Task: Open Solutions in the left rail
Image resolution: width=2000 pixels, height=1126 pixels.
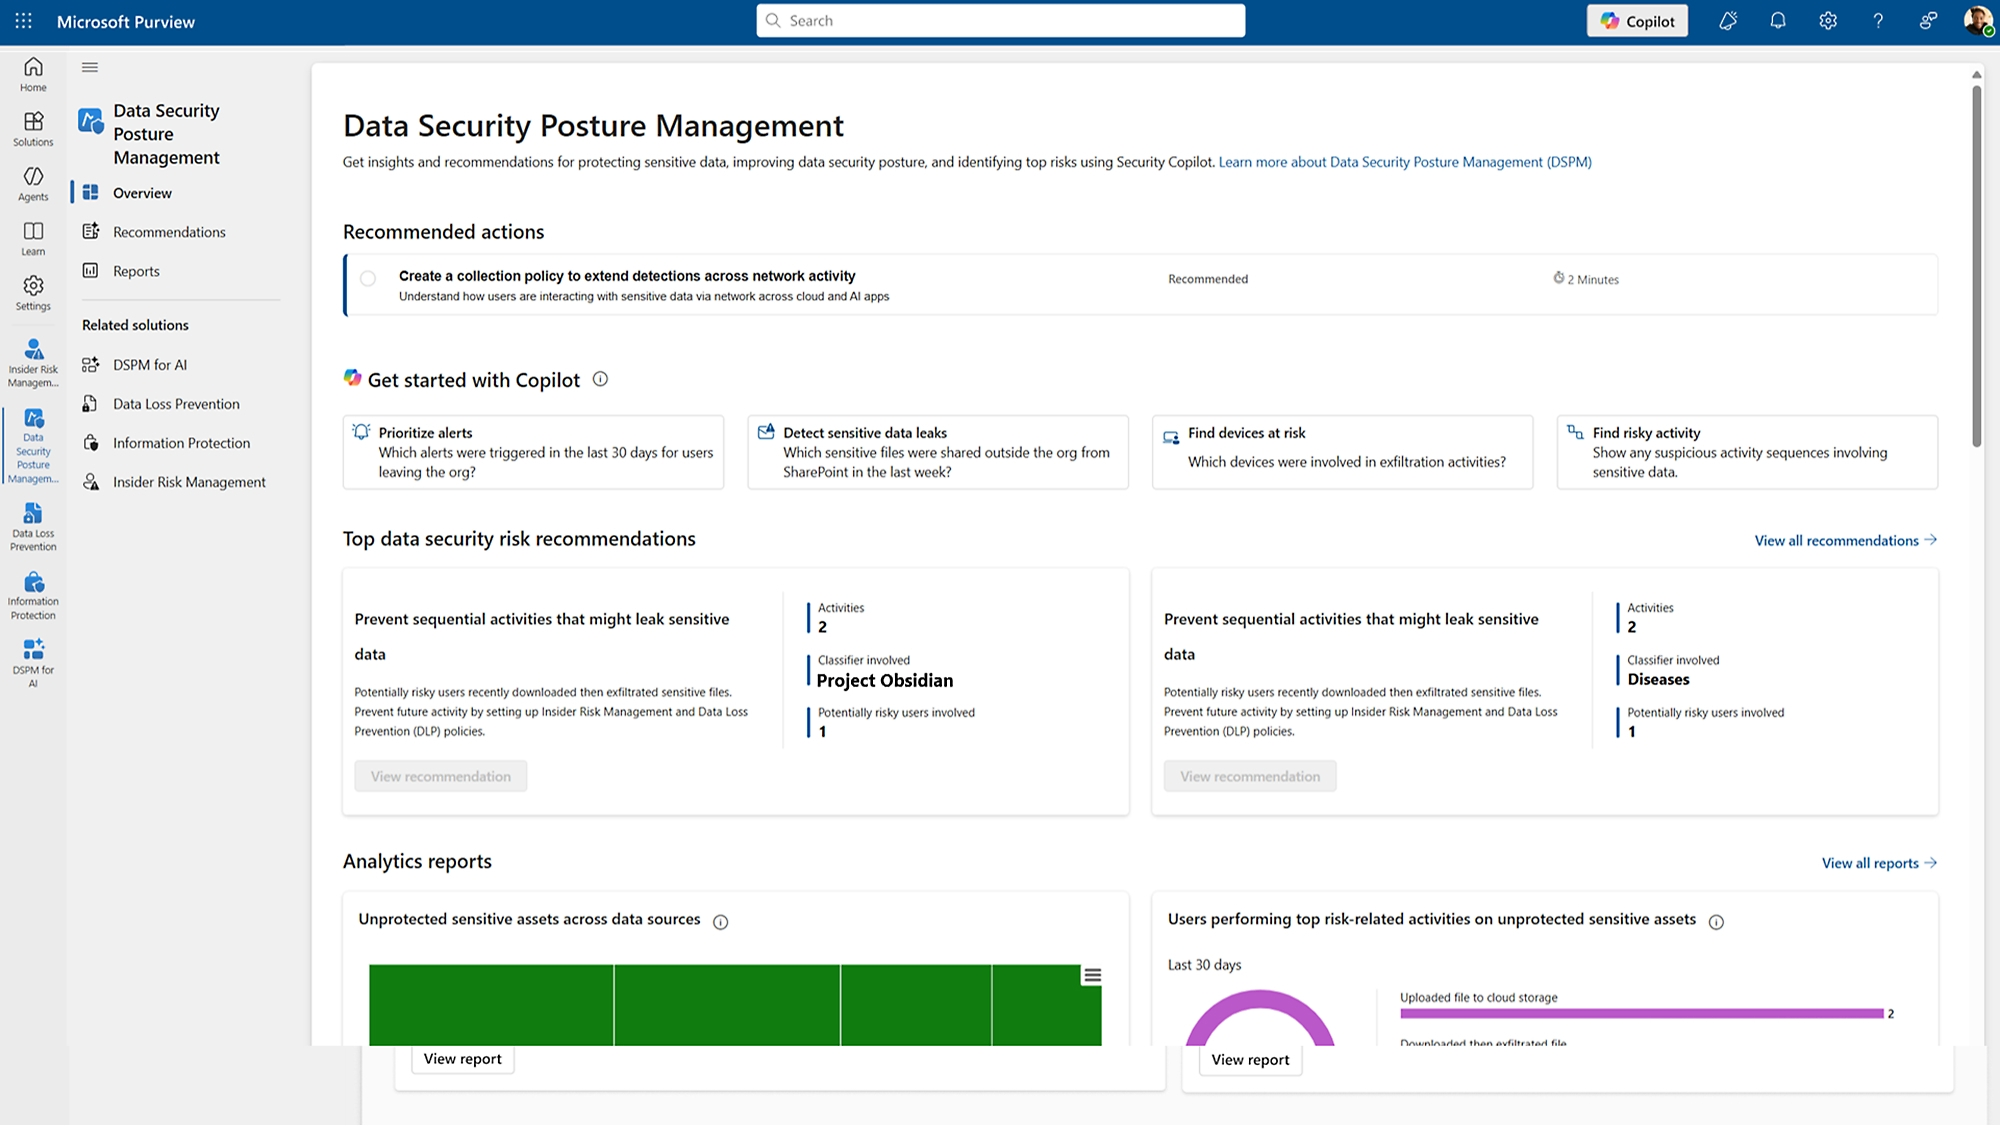Action: click(x=33, y=129)
